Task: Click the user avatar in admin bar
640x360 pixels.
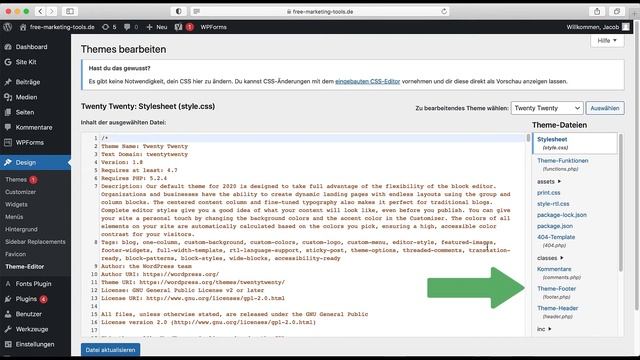Action: tap(626, 27)
